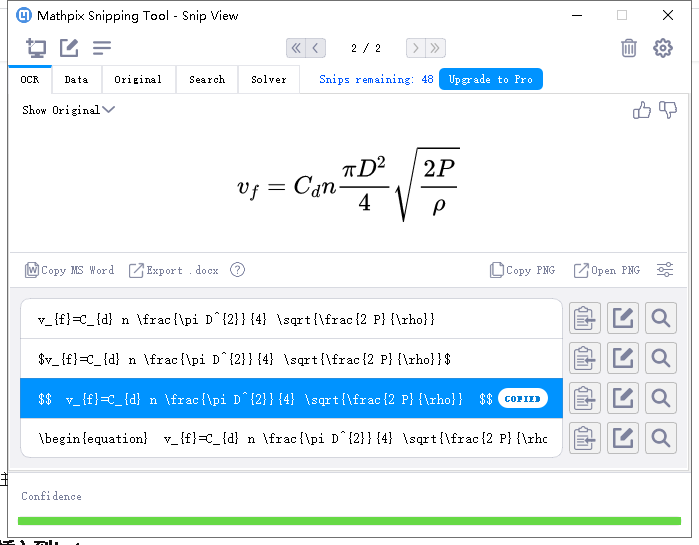Image resolution: width=699 pixels, height=545 pixels.
Task: Click Upgrade to Pro button
Action: pos(490,79)
